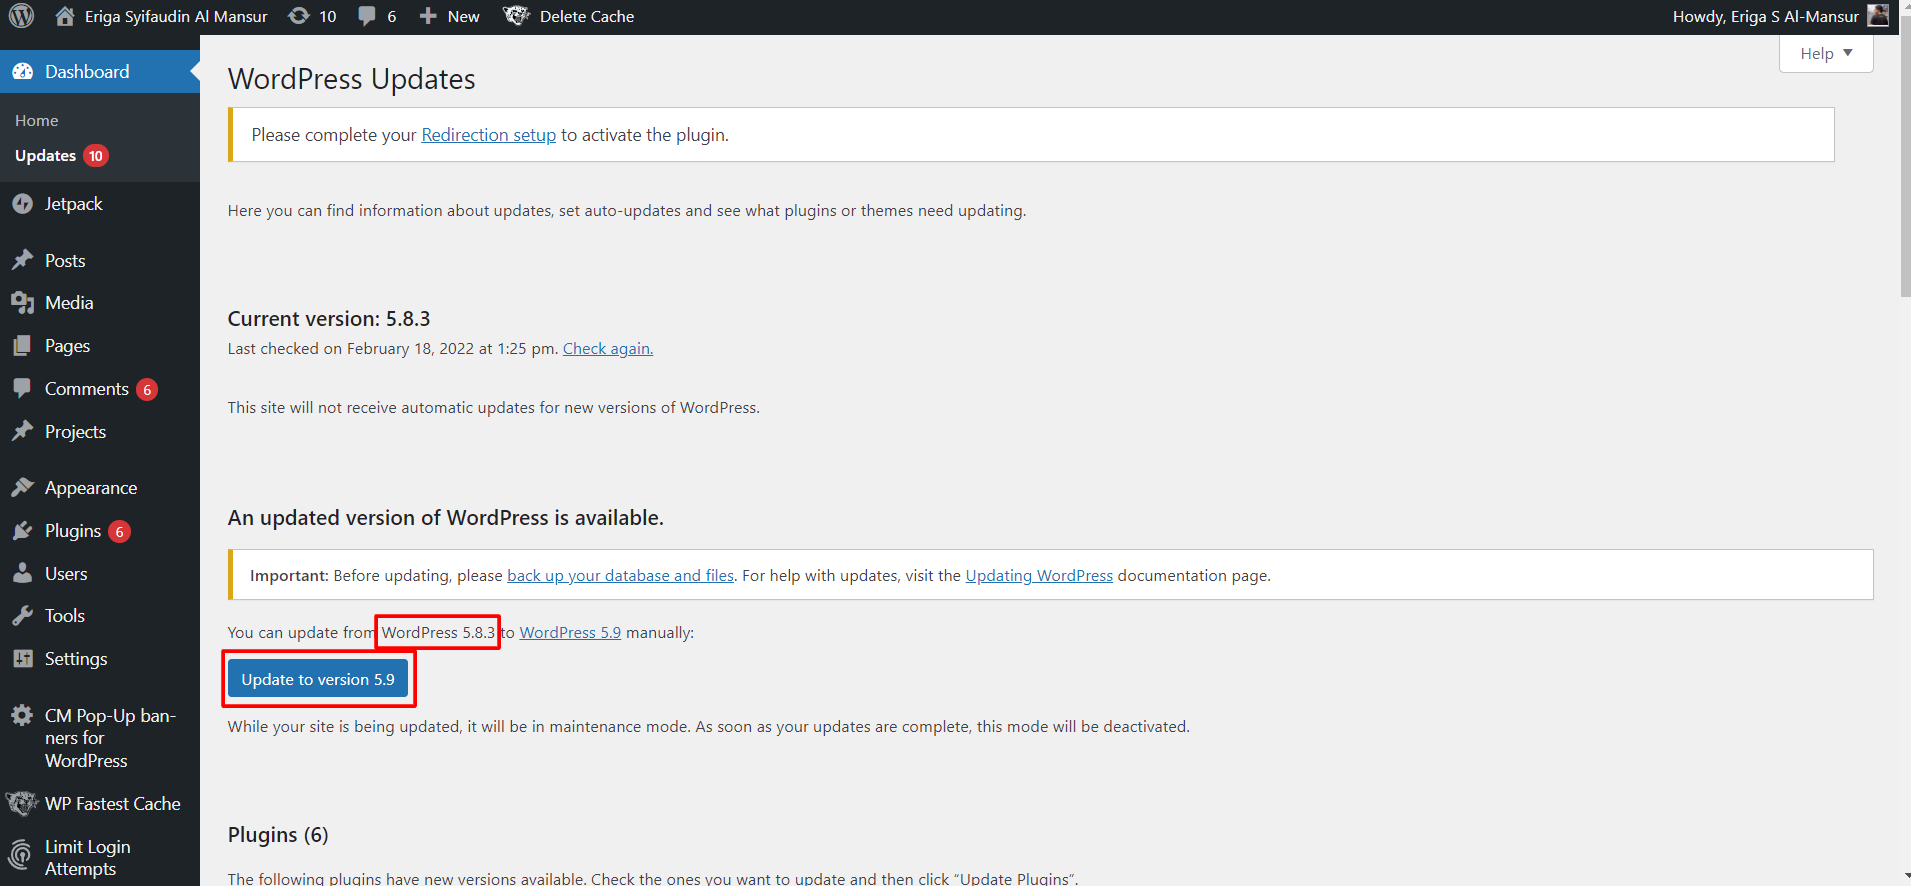This screenshot has height=886, width=1911.
Task: Click the CM Pop-Up banners gear icon
Action: point(22,716)
